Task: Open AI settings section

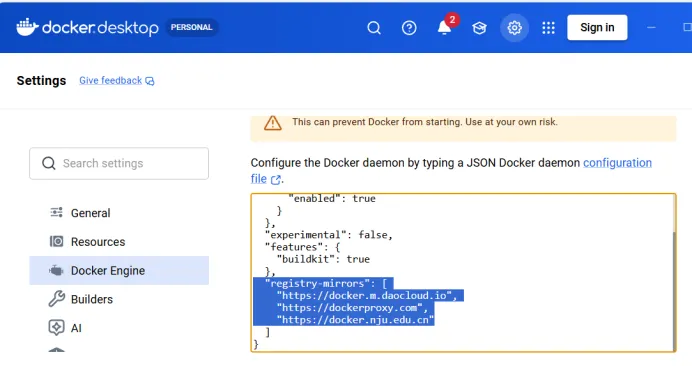Action: point(119,328)
